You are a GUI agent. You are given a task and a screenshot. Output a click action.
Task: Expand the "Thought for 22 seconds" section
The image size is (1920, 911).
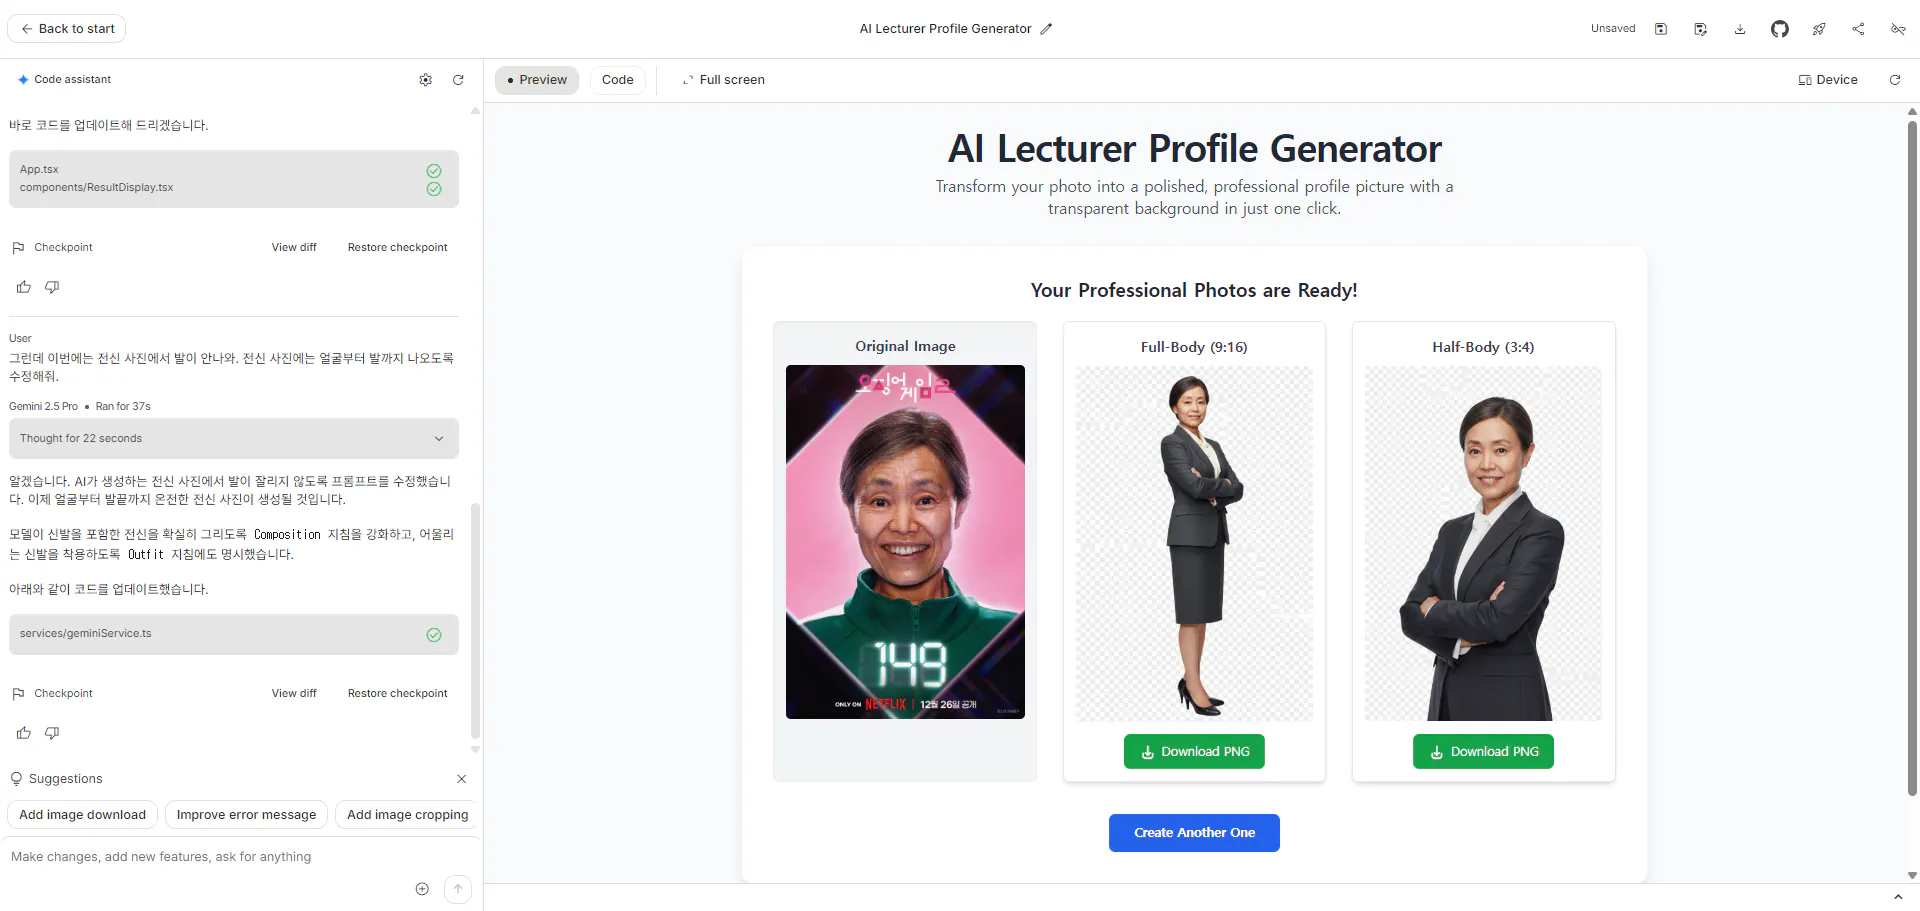click(233, 438)
